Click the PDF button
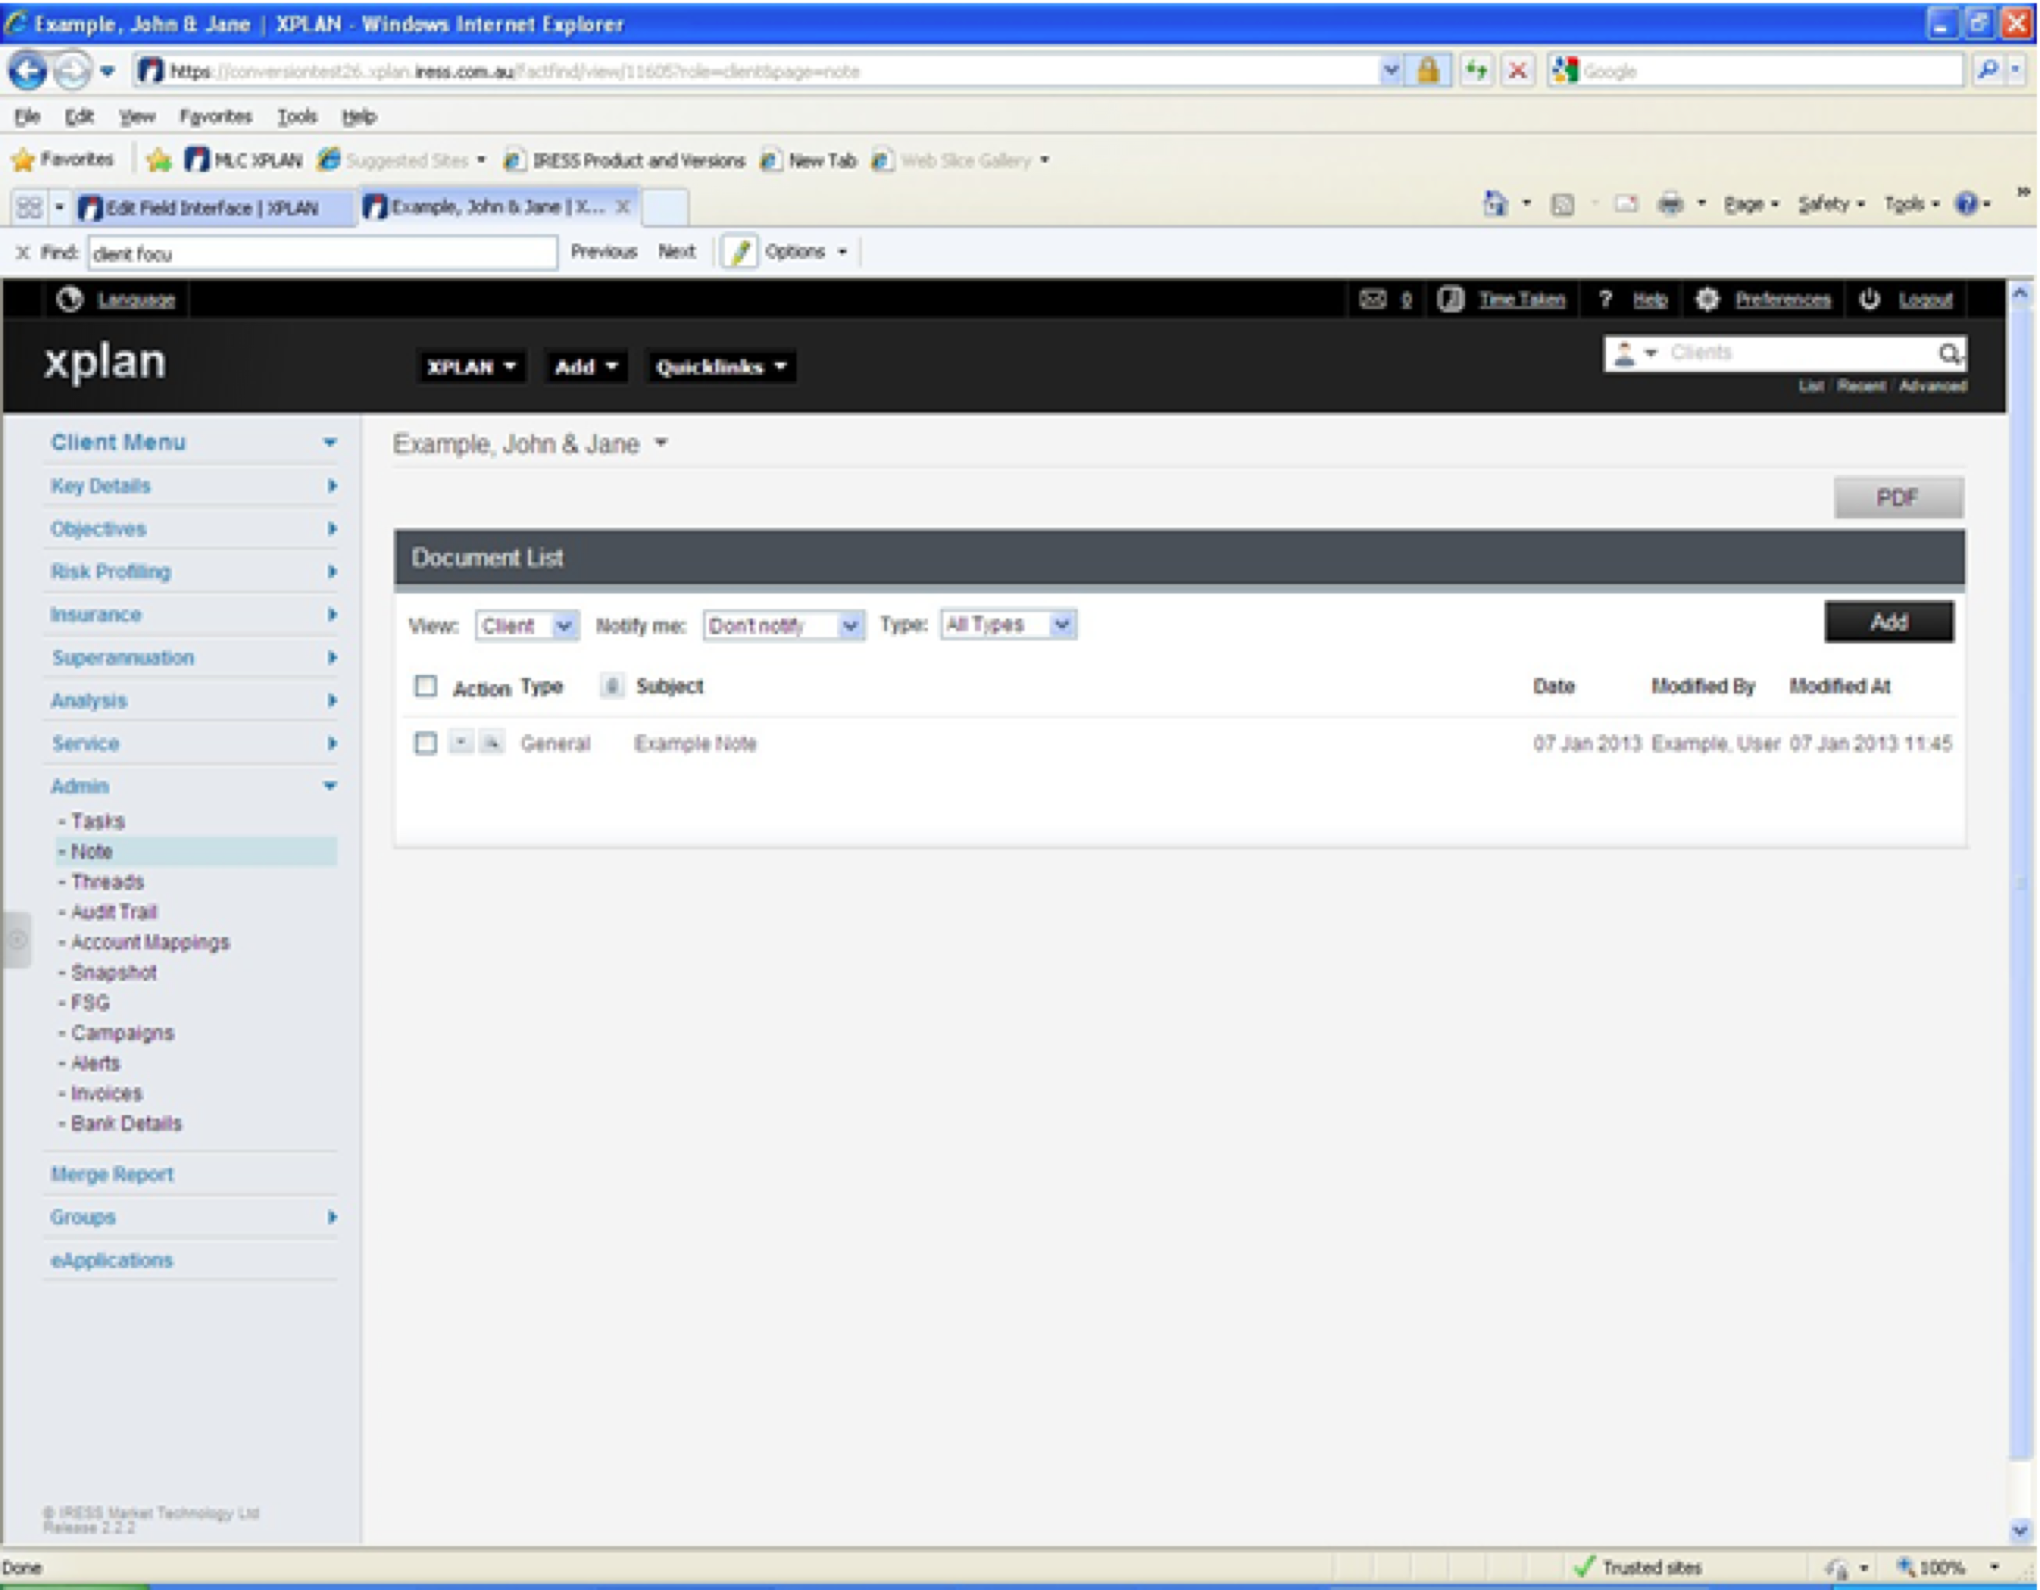 click(x=1897, y=498)
